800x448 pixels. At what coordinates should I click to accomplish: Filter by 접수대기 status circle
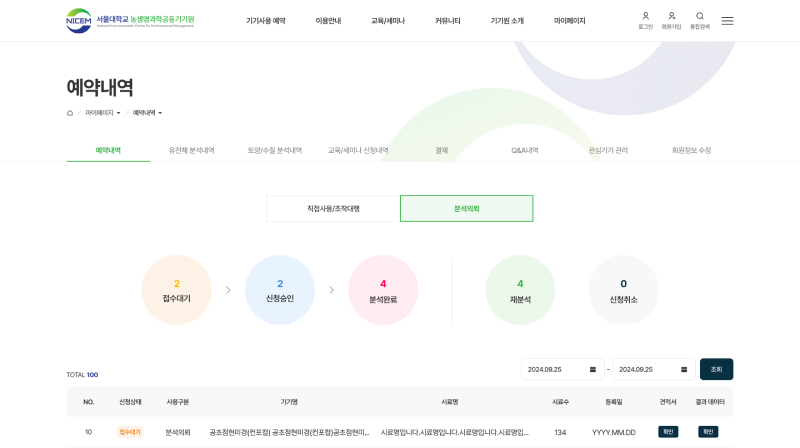point(177,290)
